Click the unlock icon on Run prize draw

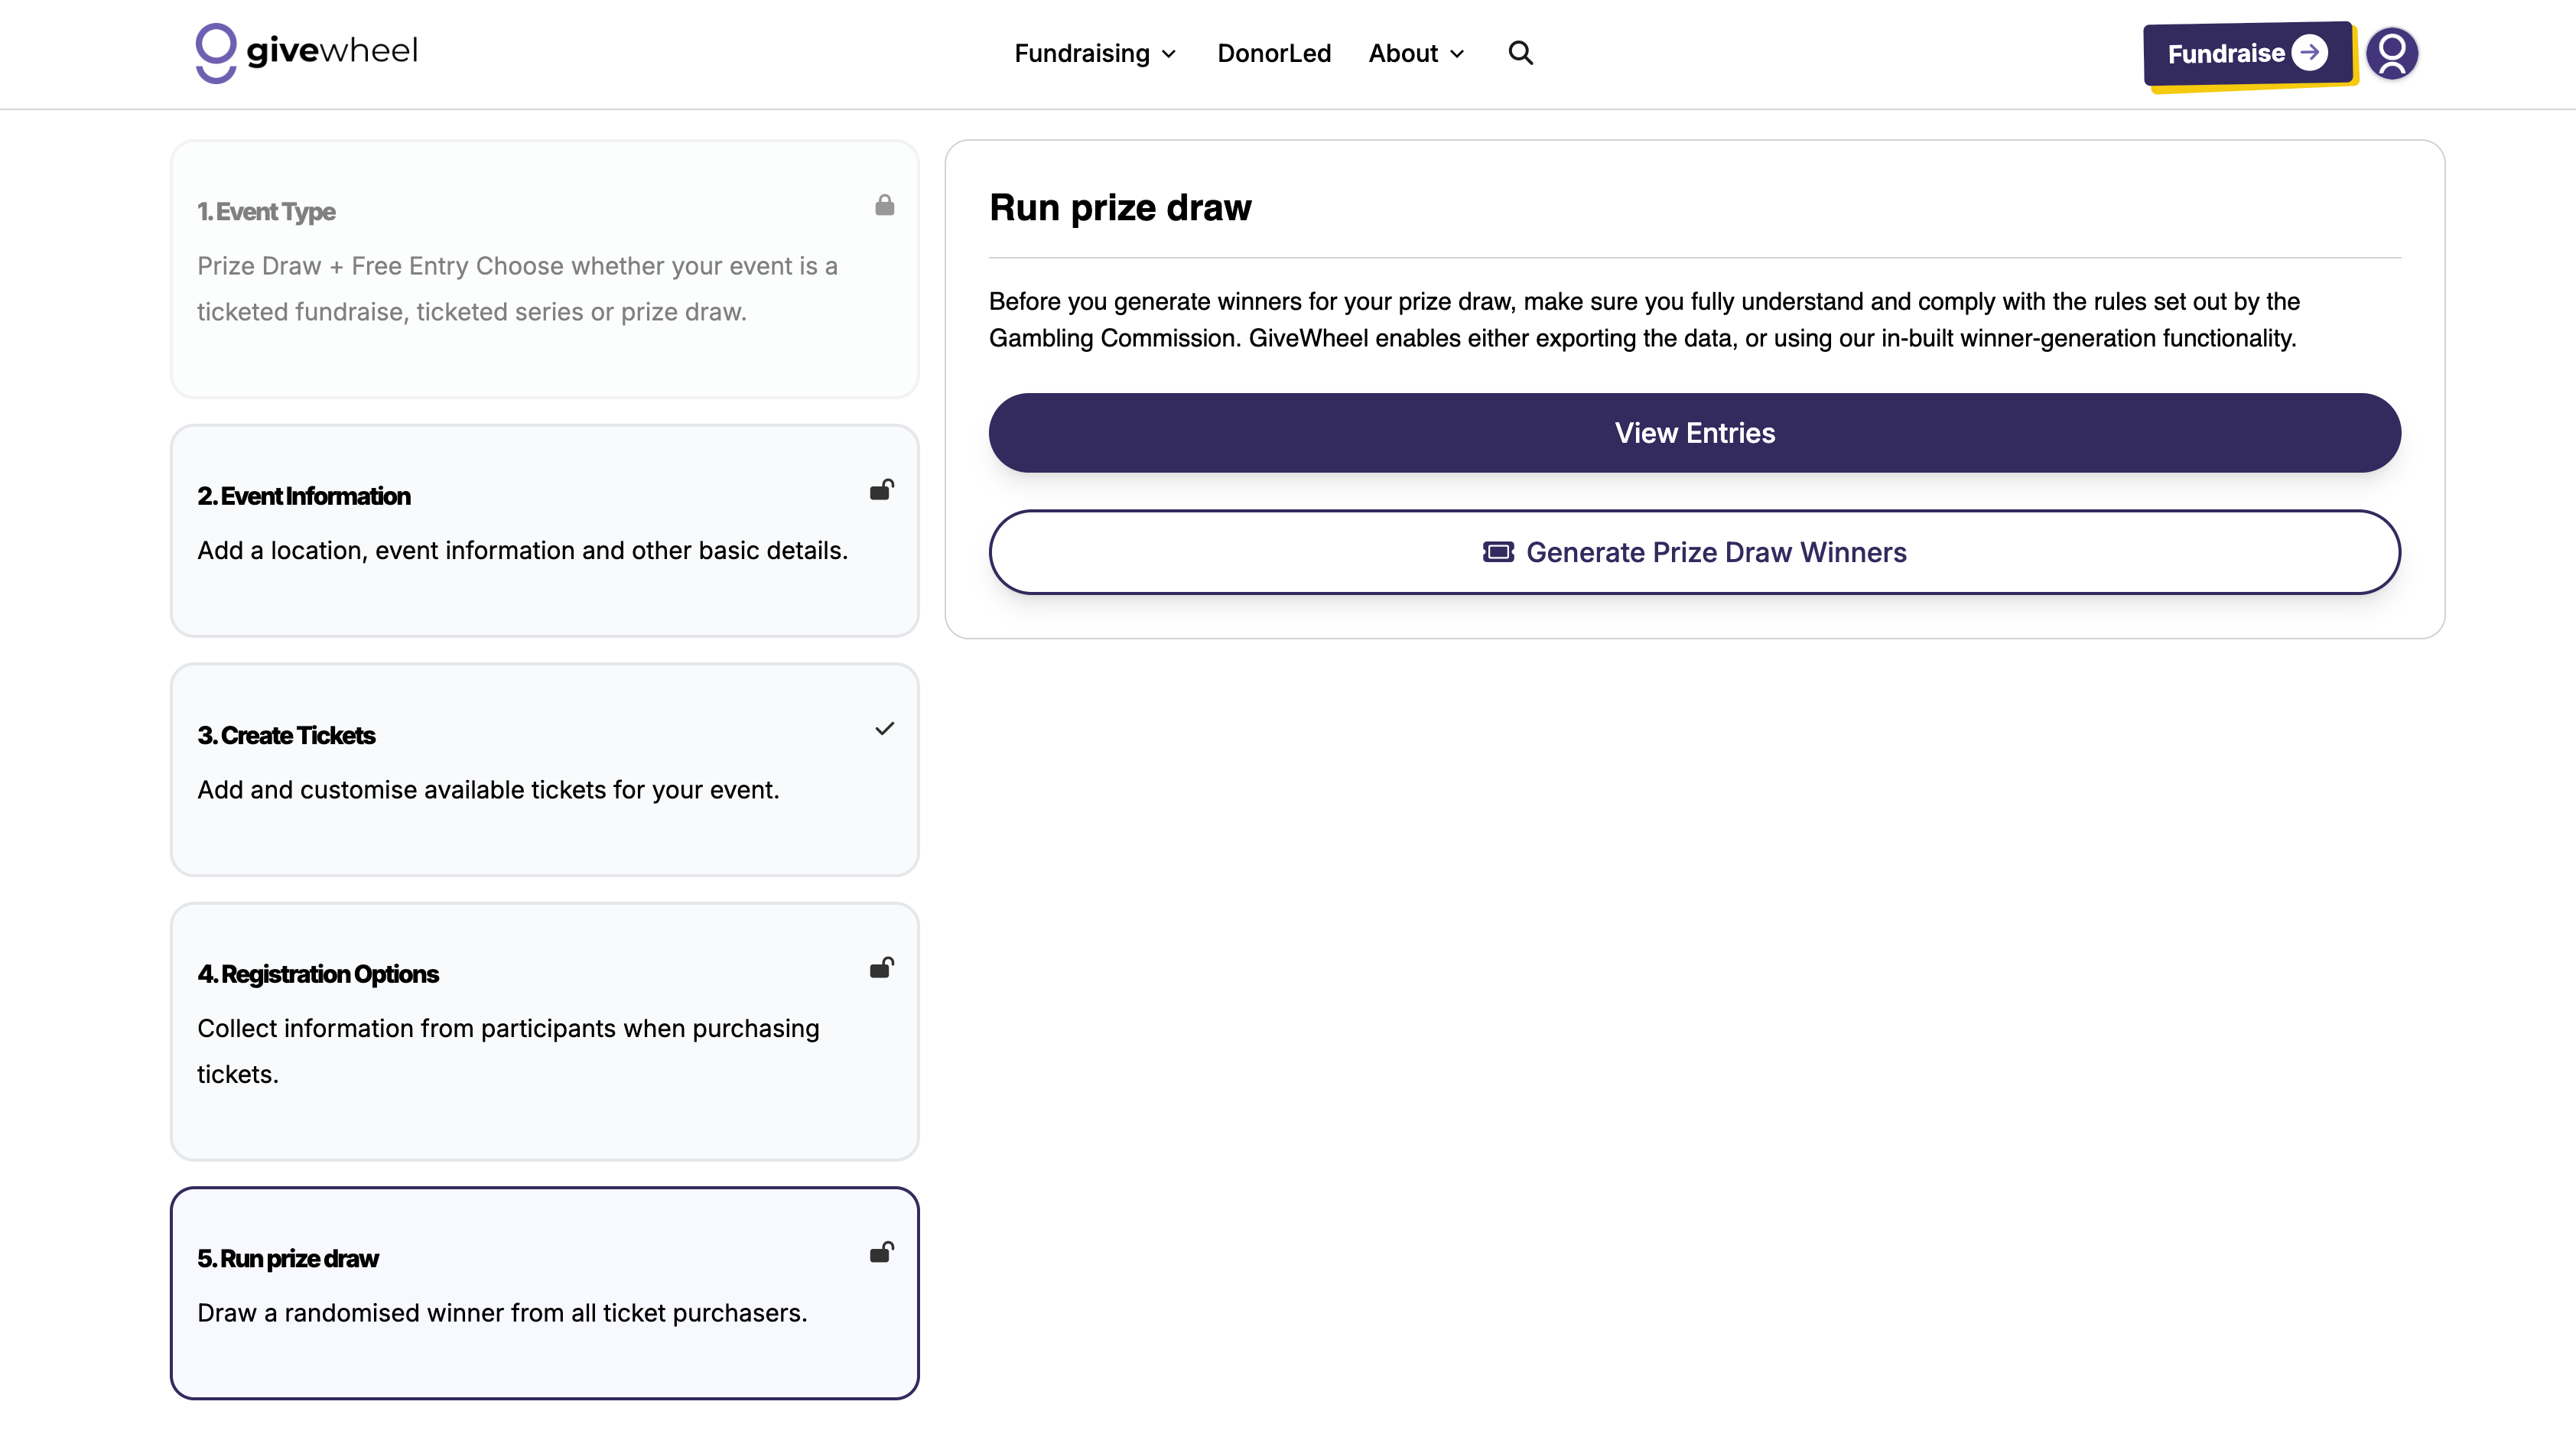point(881,1253)
